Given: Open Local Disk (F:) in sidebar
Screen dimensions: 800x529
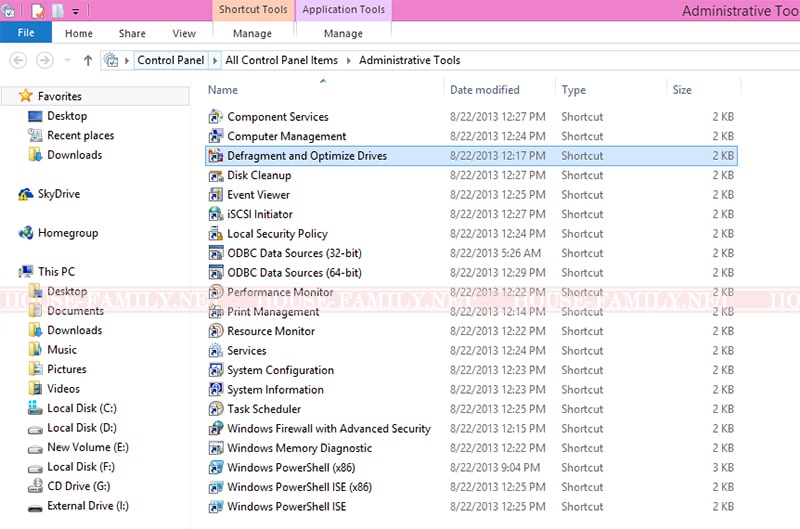Looking at the screenshot, I should click(81, 466).
